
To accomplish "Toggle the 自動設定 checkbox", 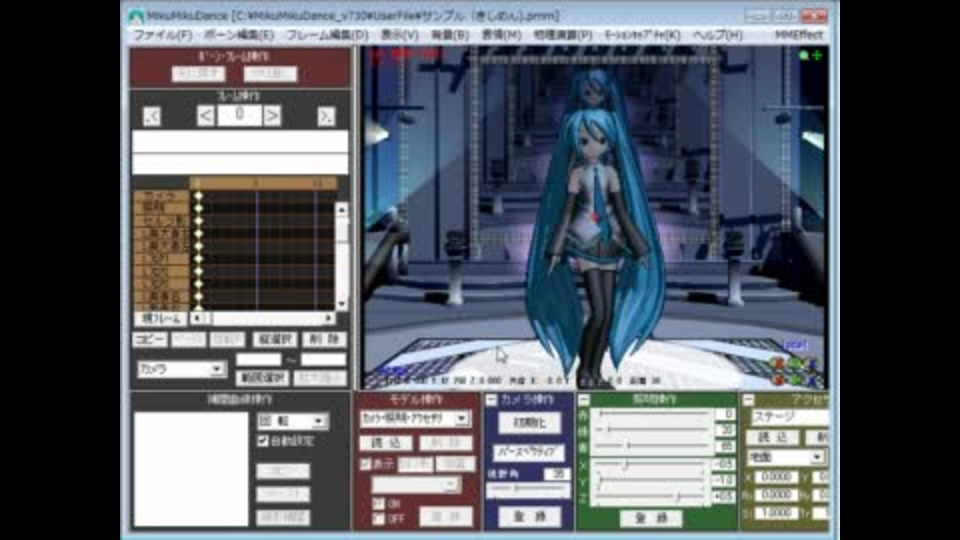I will [263, 441].
